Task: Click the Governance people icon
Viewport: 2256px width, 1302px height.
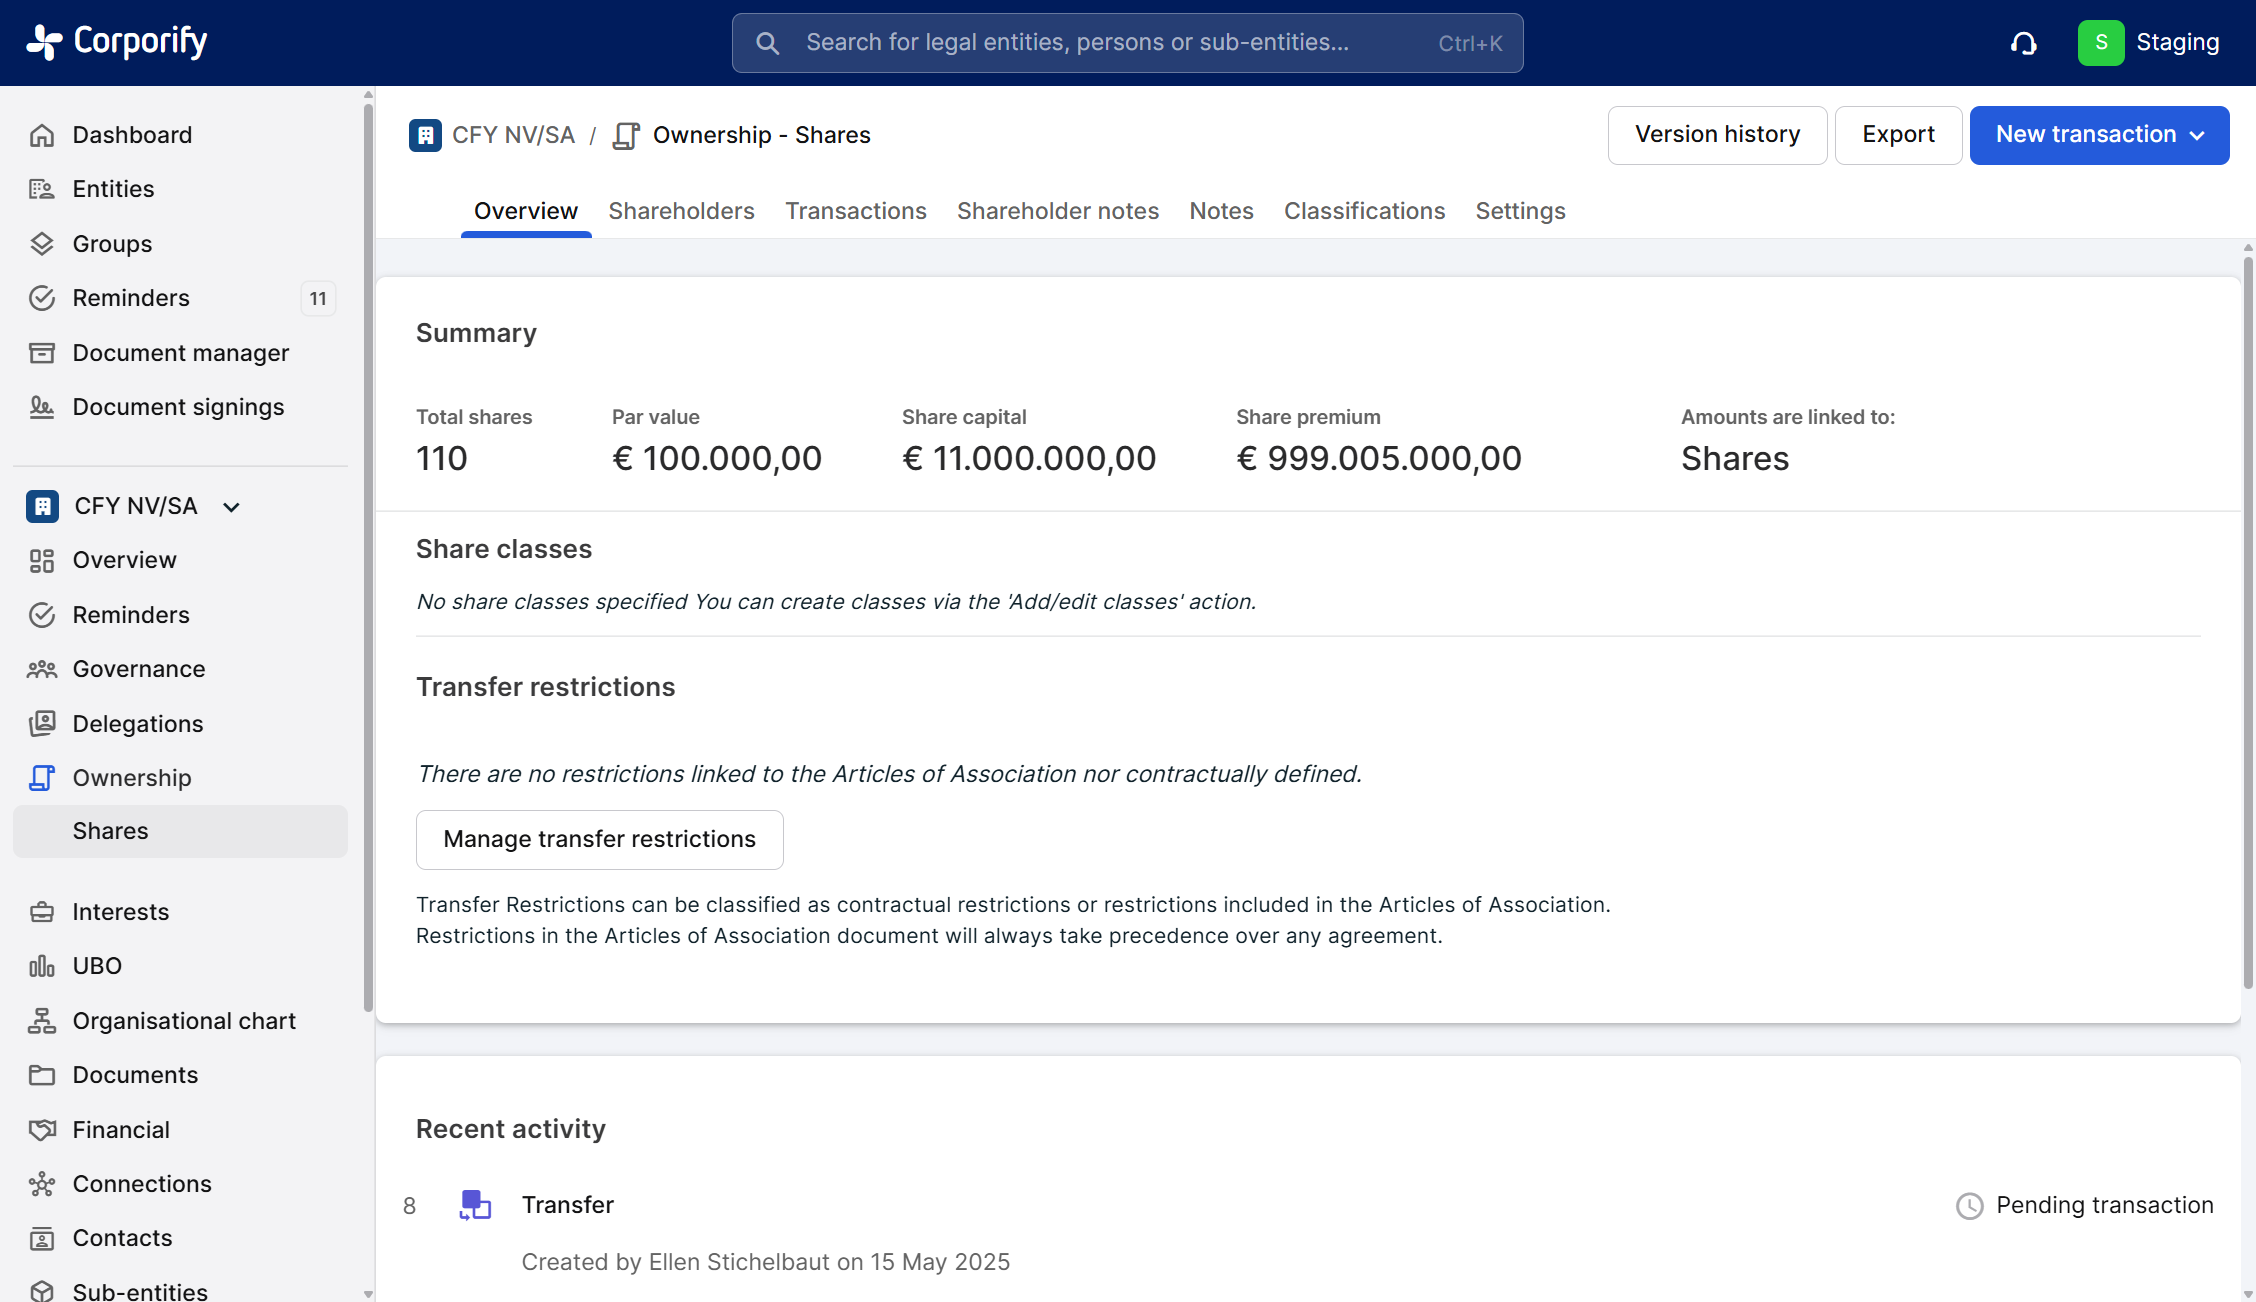Action: click(41, 669)
